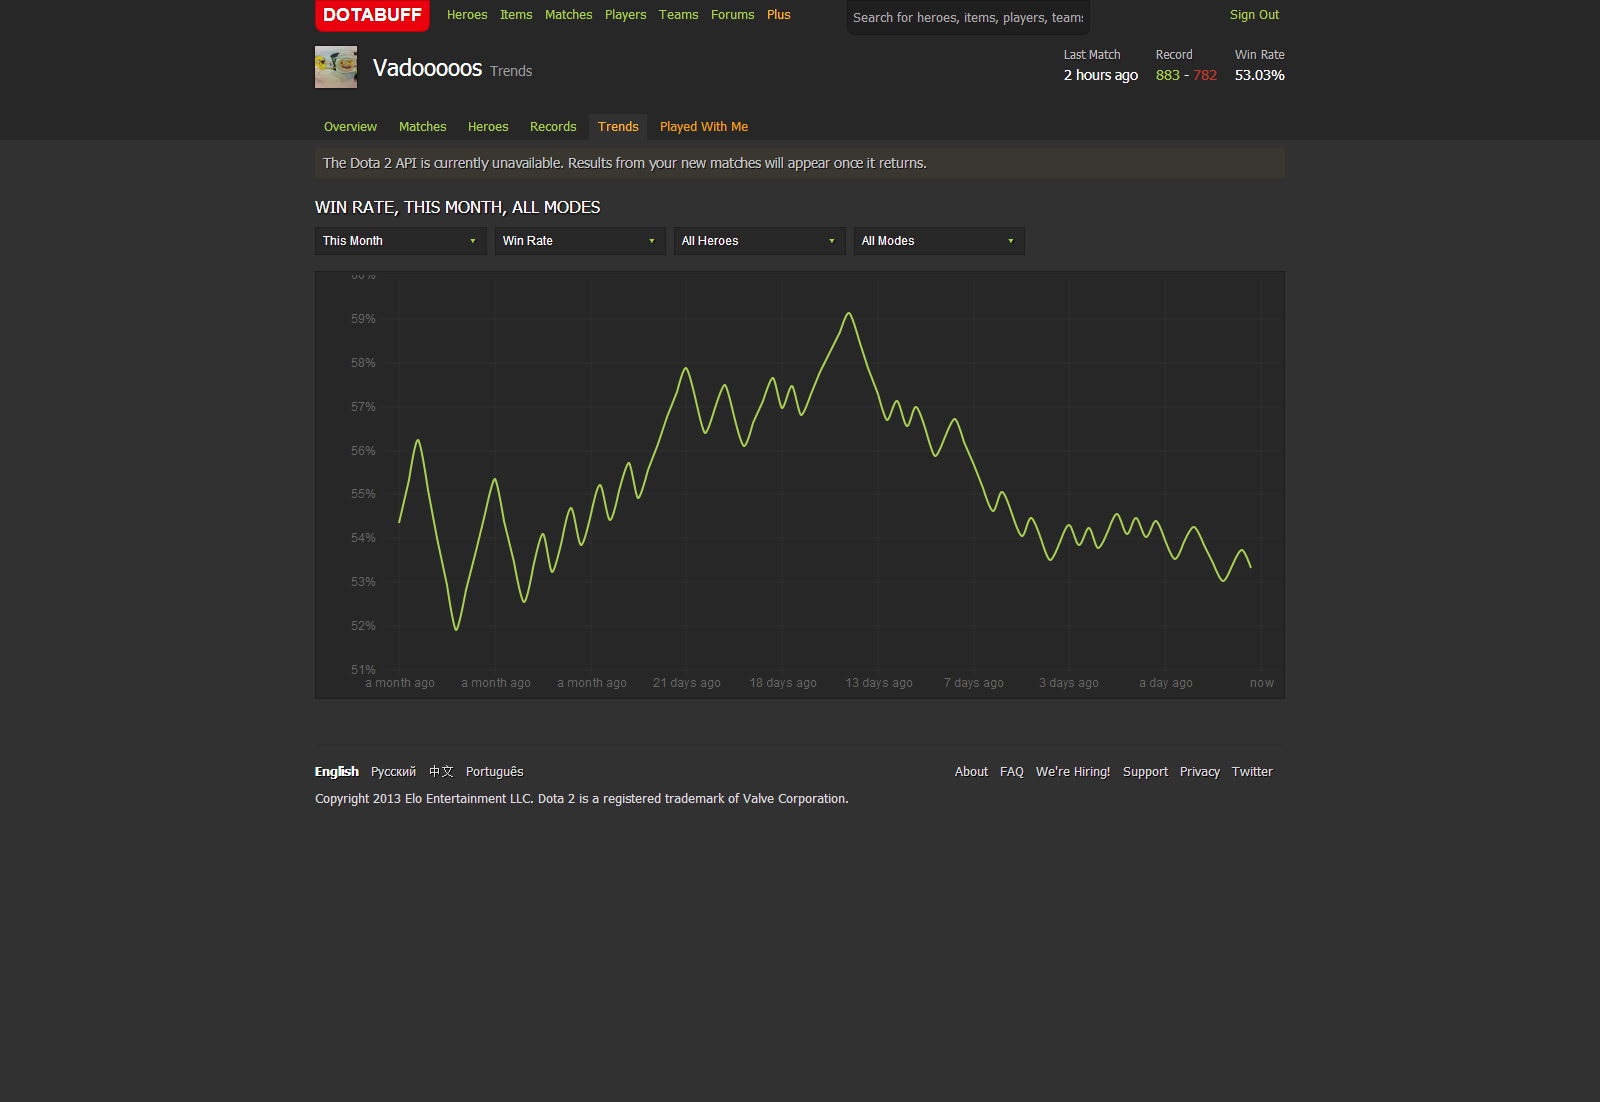Expand the All Heroes dropdown

[x=759, y=241]
